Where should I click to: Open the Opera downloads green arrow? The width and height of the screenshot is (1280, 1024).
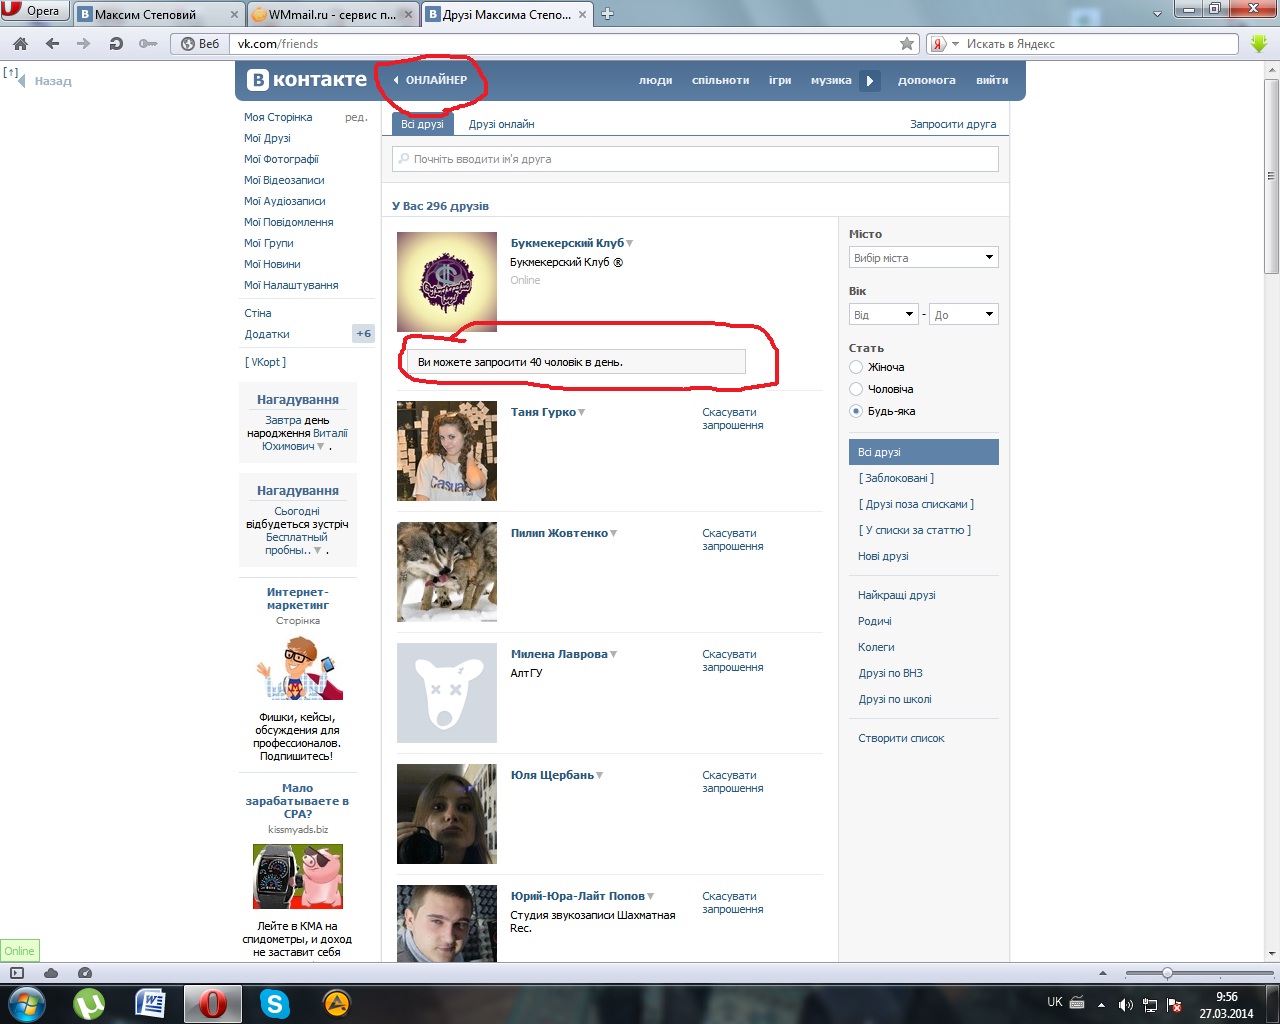(x=1259, y=44)
